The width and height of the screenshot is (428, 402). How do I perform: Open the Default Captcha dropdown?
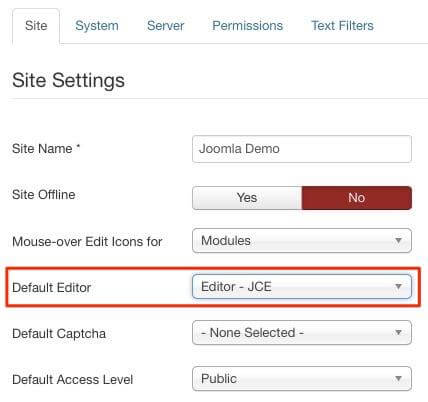[302, 332]
